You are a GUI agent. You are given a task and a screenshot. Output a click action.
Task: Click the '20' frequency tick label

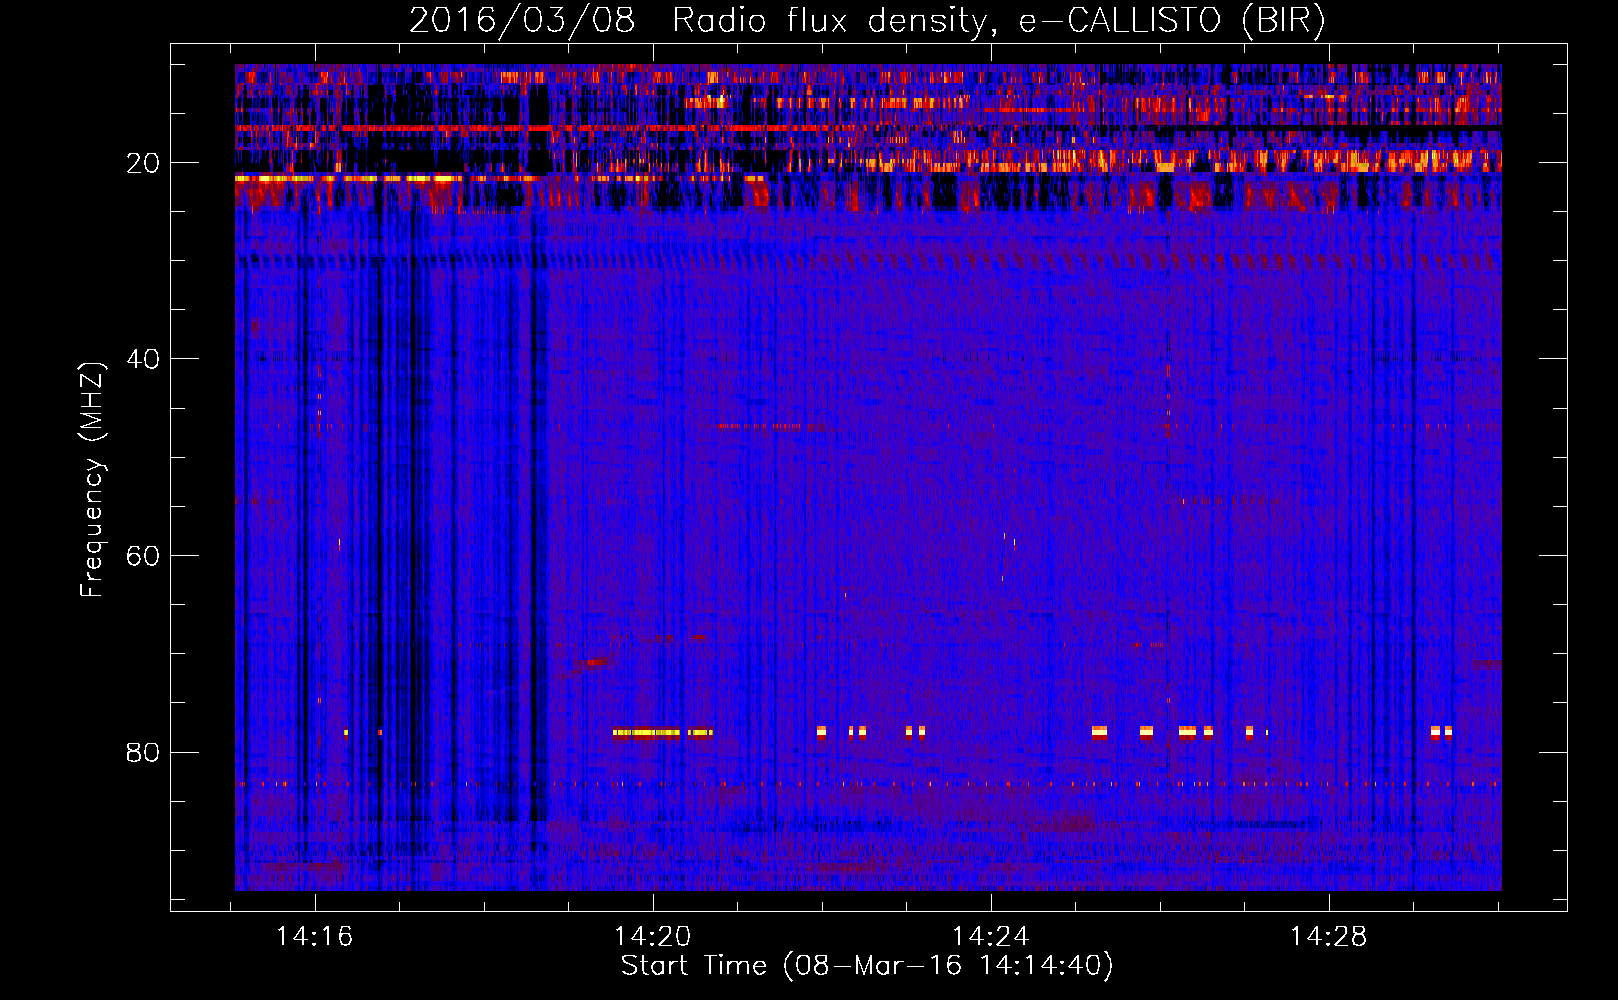[144, 163]
